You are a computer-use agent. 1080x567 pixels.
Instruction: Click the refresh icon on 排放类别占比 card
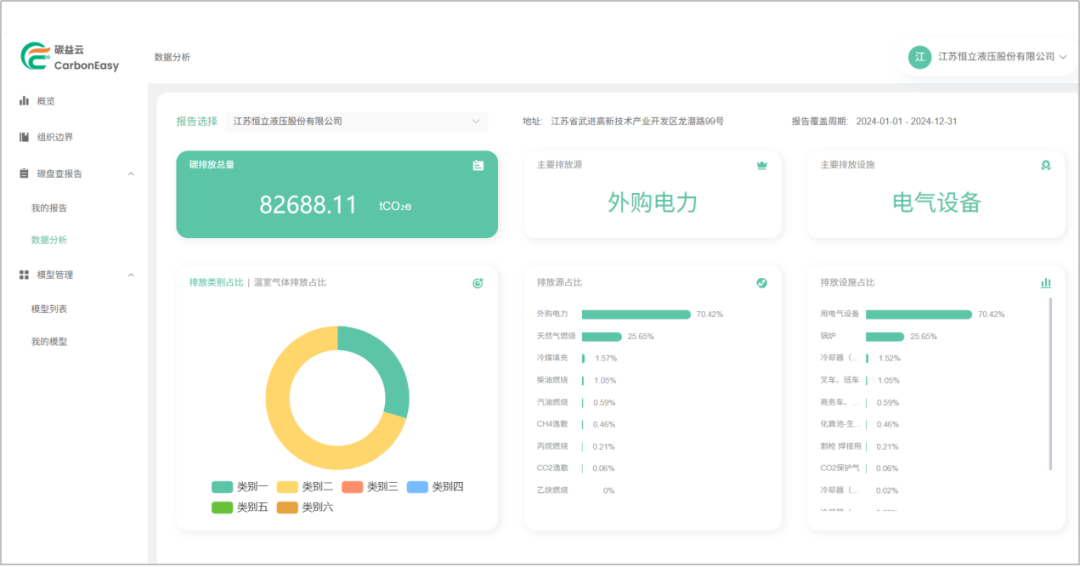click(477, 283)
